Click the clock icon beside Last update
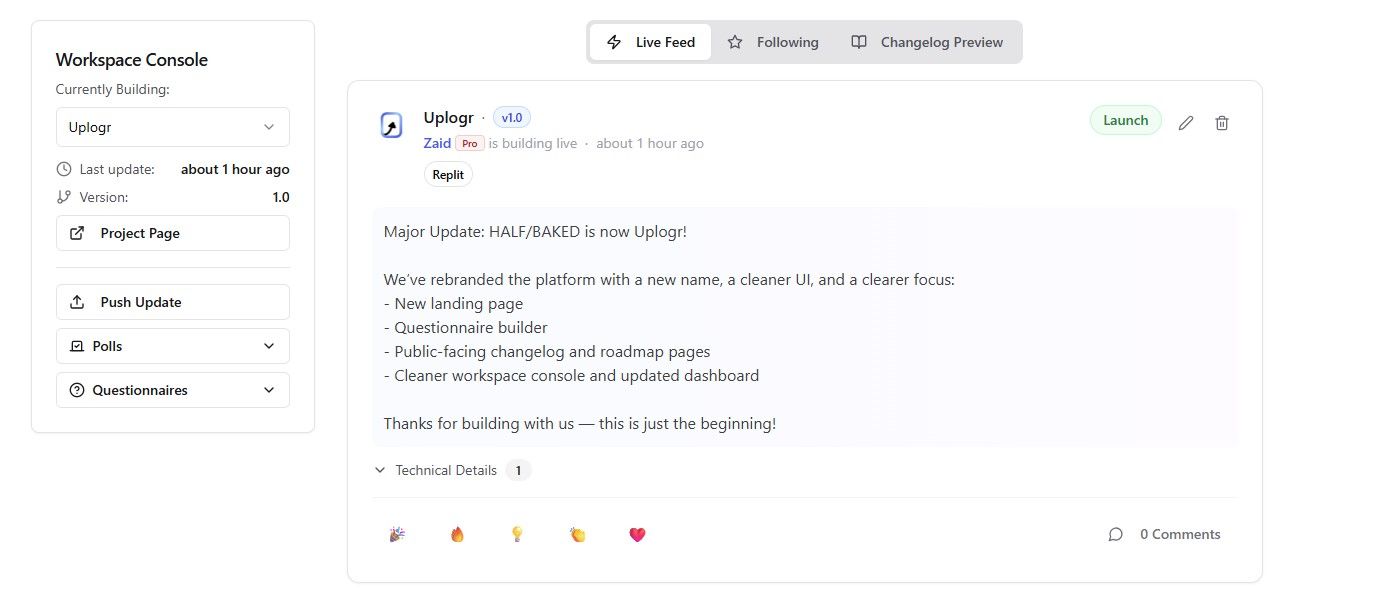Screen dimensions: 1390x591 pos(63,169)
